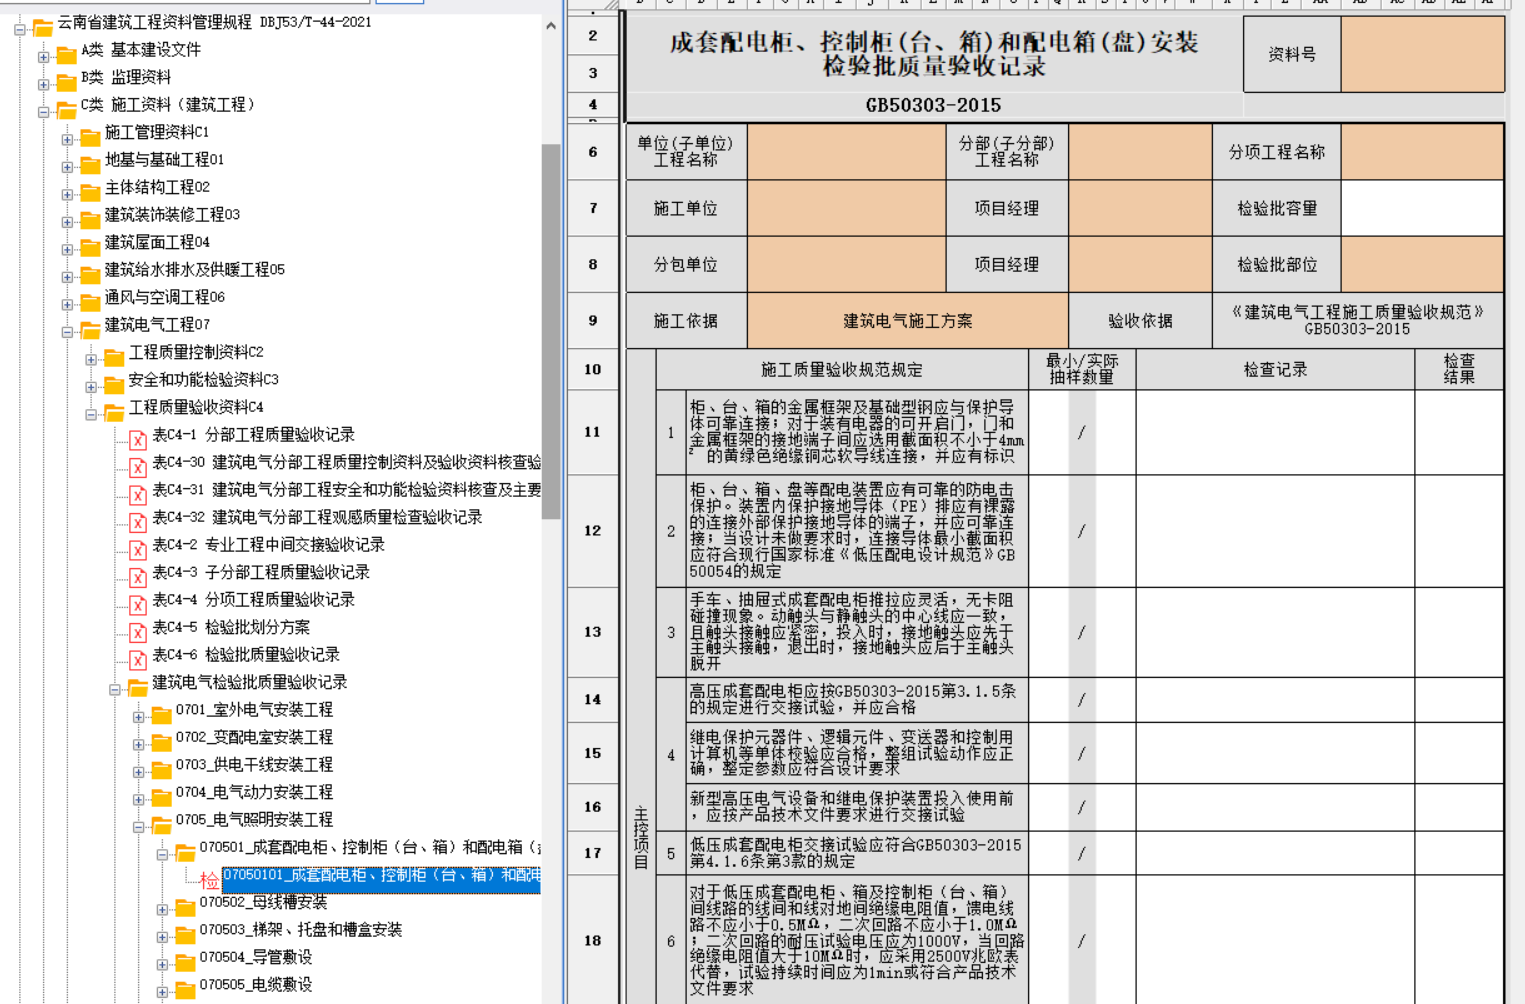Click the 低压成套配电柜交接试验 text cell
The image size is (1525, 1004).
[x=857, y=853]
